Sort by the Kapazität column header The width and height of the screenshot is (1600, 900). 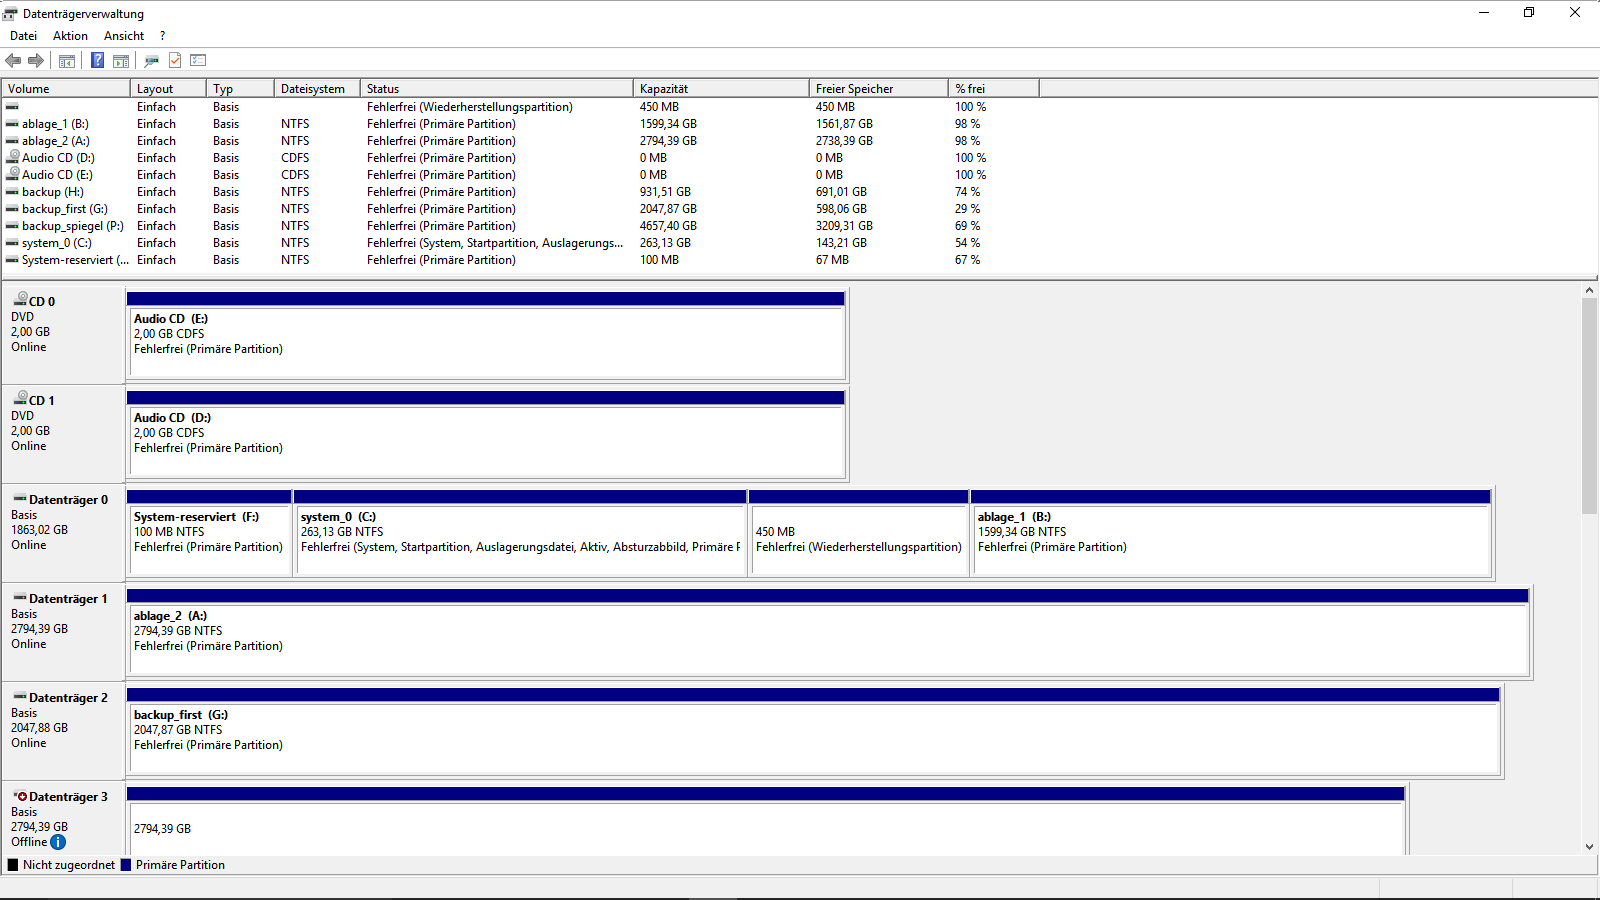tap(721, 89)
